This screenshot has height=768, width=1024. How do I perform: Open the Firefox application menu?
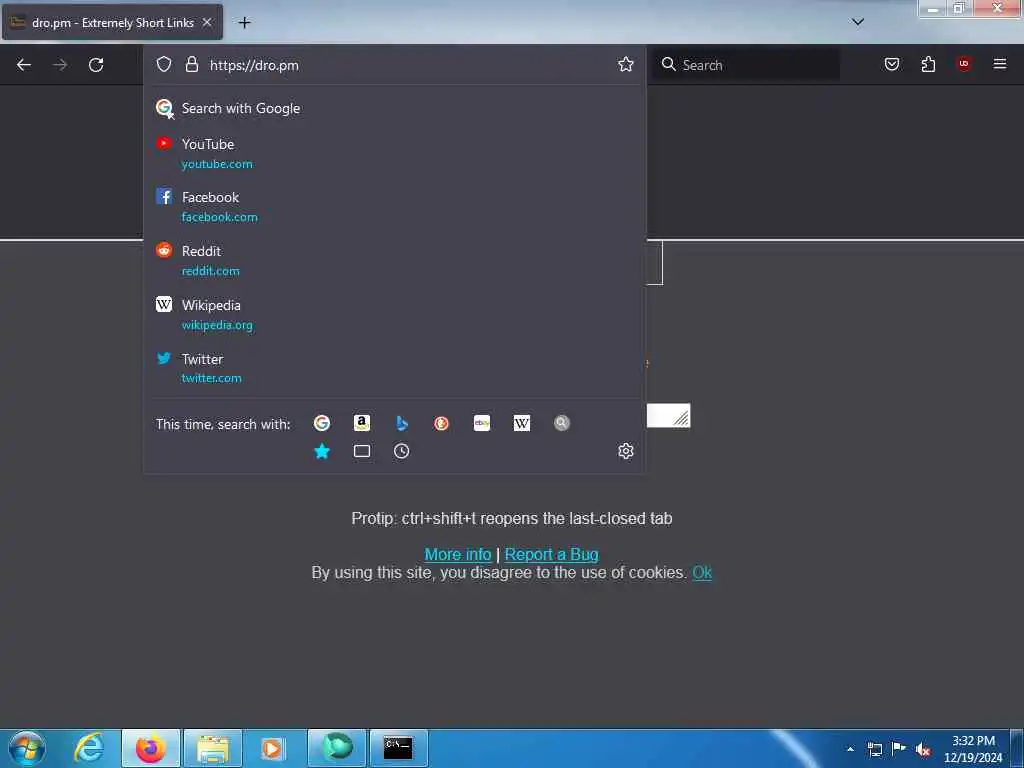coord(1000,64)
